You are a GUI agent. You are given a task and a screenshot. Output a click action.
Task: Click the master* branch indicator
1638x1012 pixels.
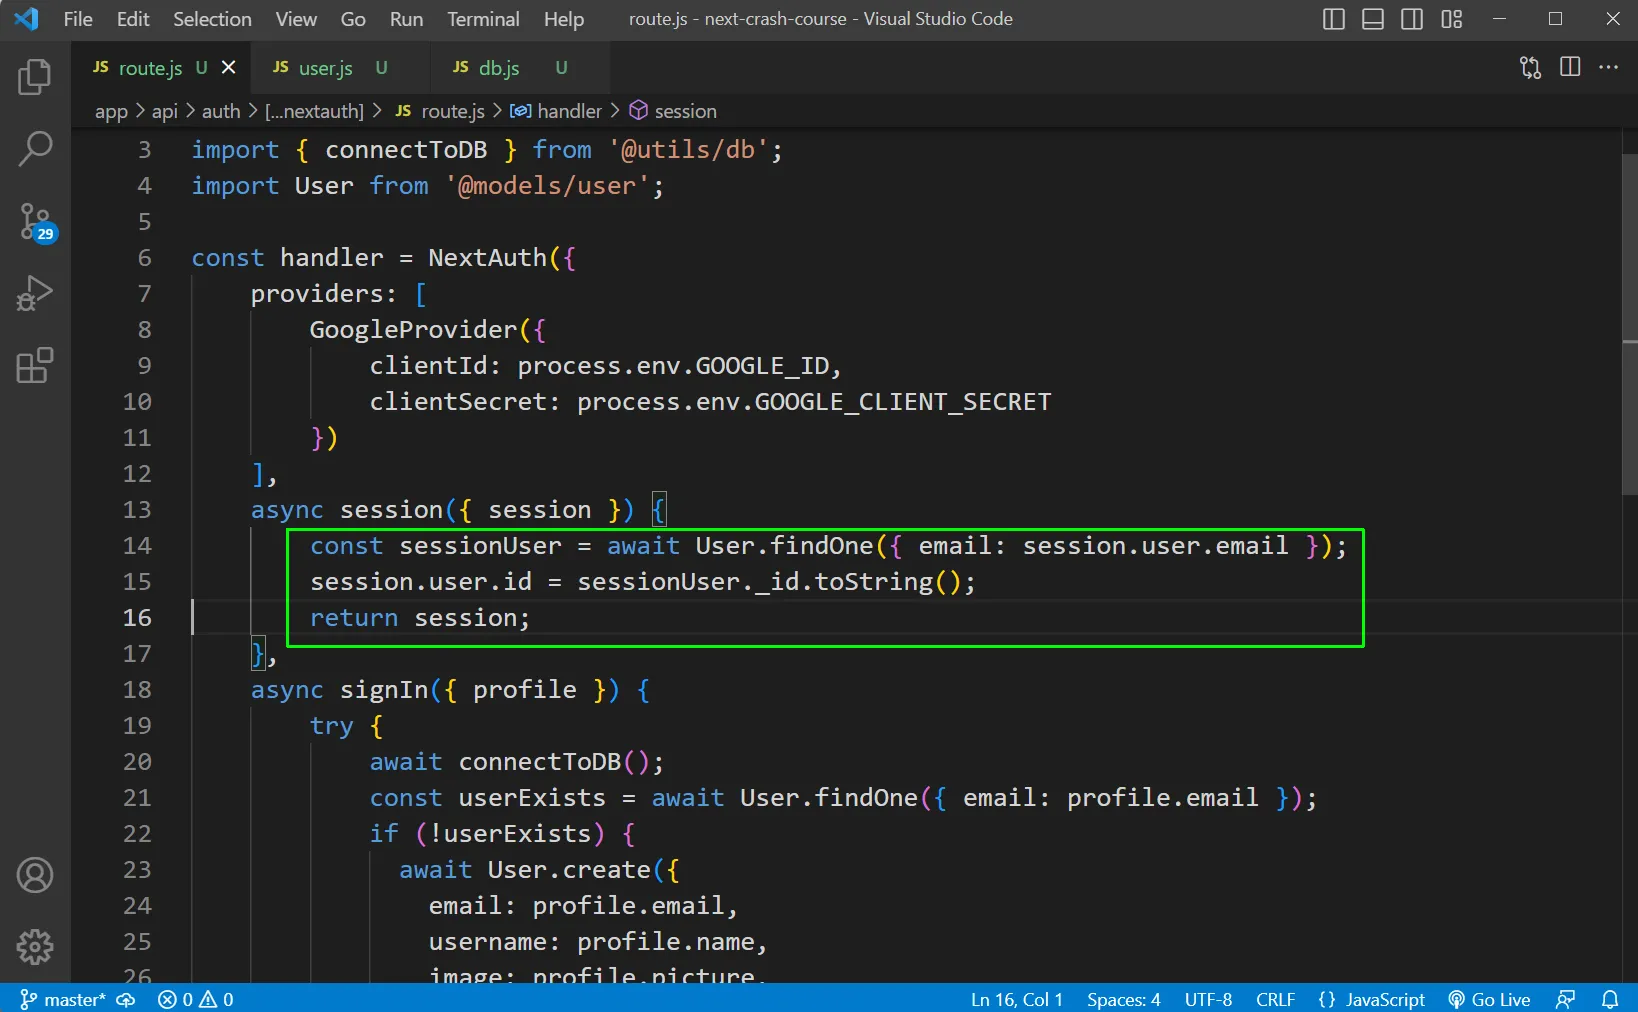63,999
